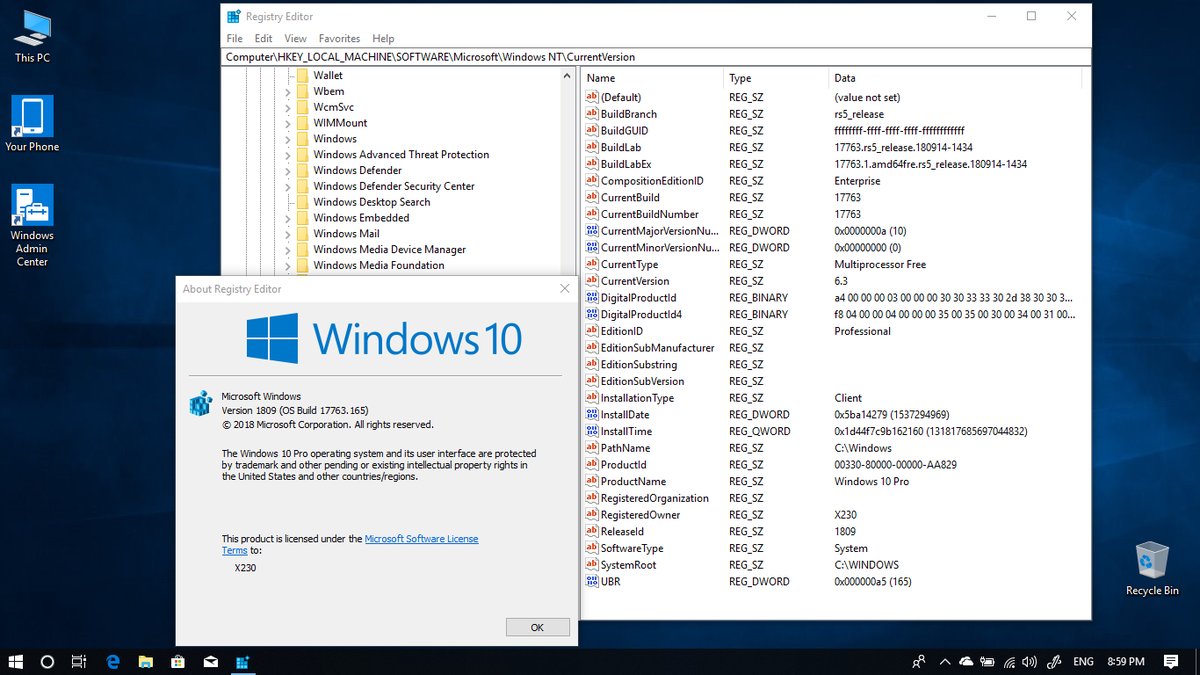Select the "SystemRoot" value name

coord(629,565)
